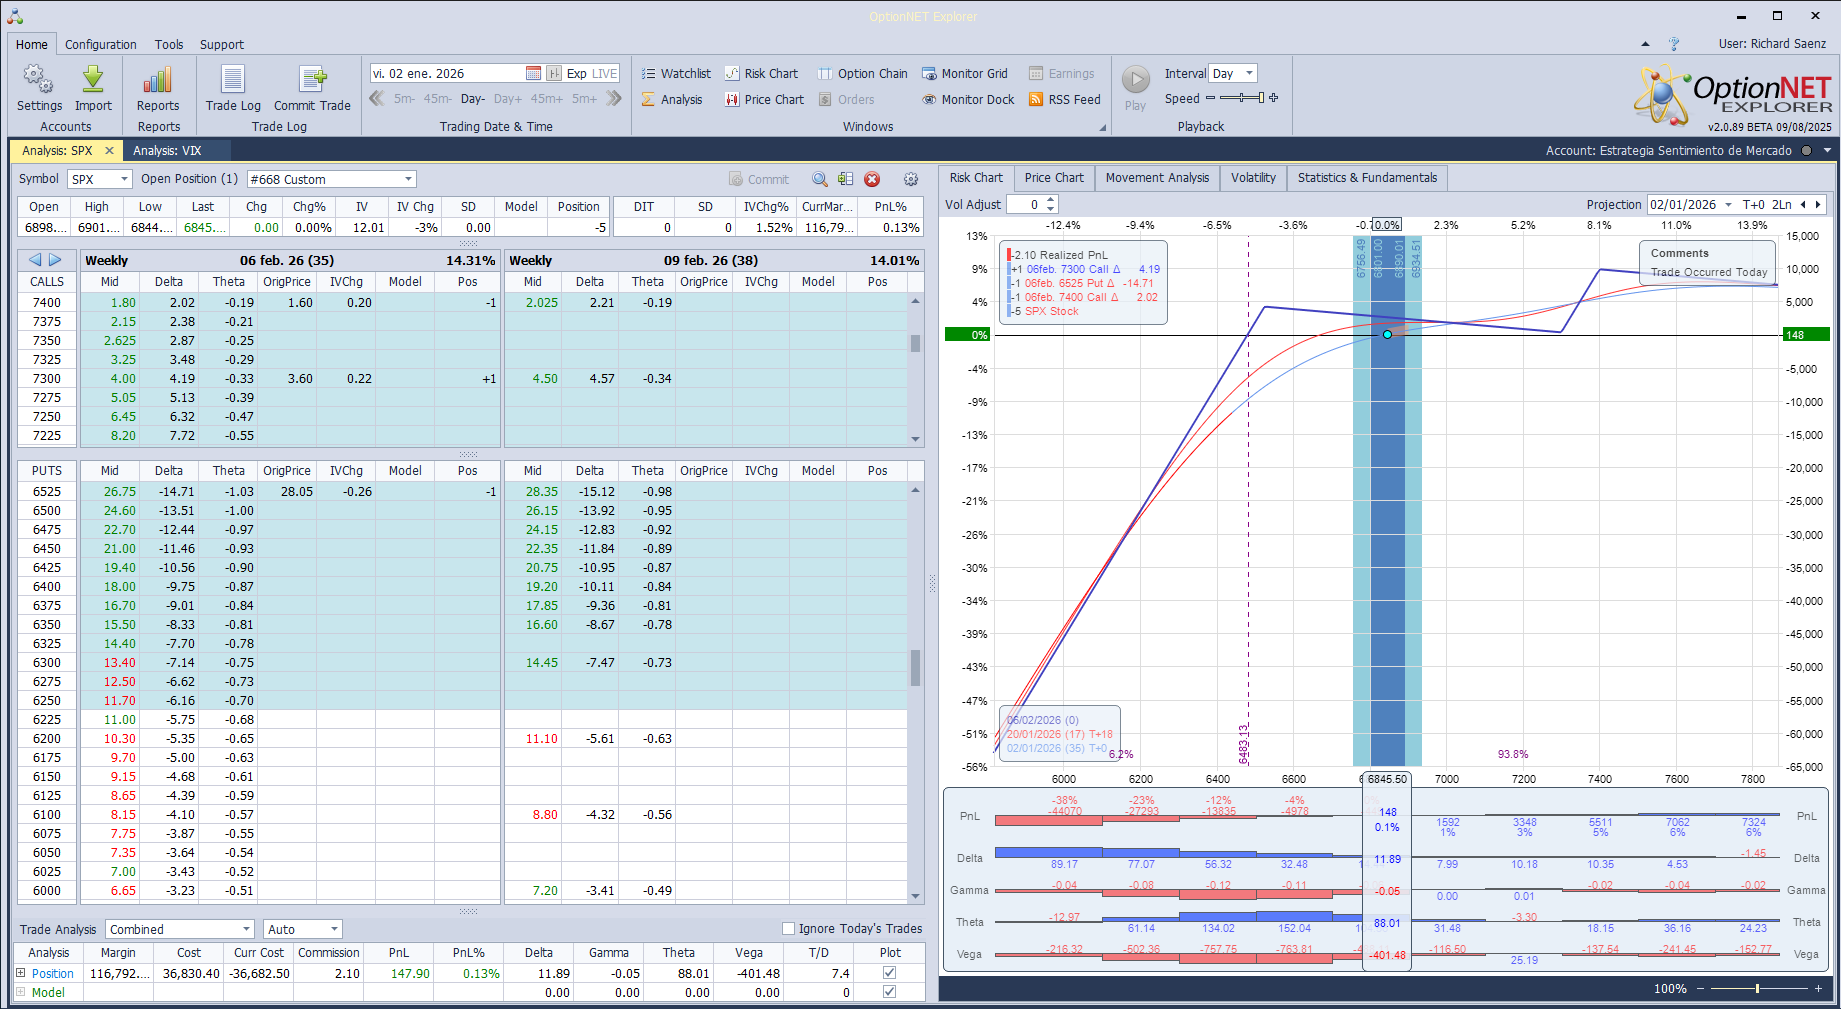Open the Risk Chart window from ribbon
Image resolution: width=1841 pixels, height=1009 pixels.
click(x=761, y=73)
